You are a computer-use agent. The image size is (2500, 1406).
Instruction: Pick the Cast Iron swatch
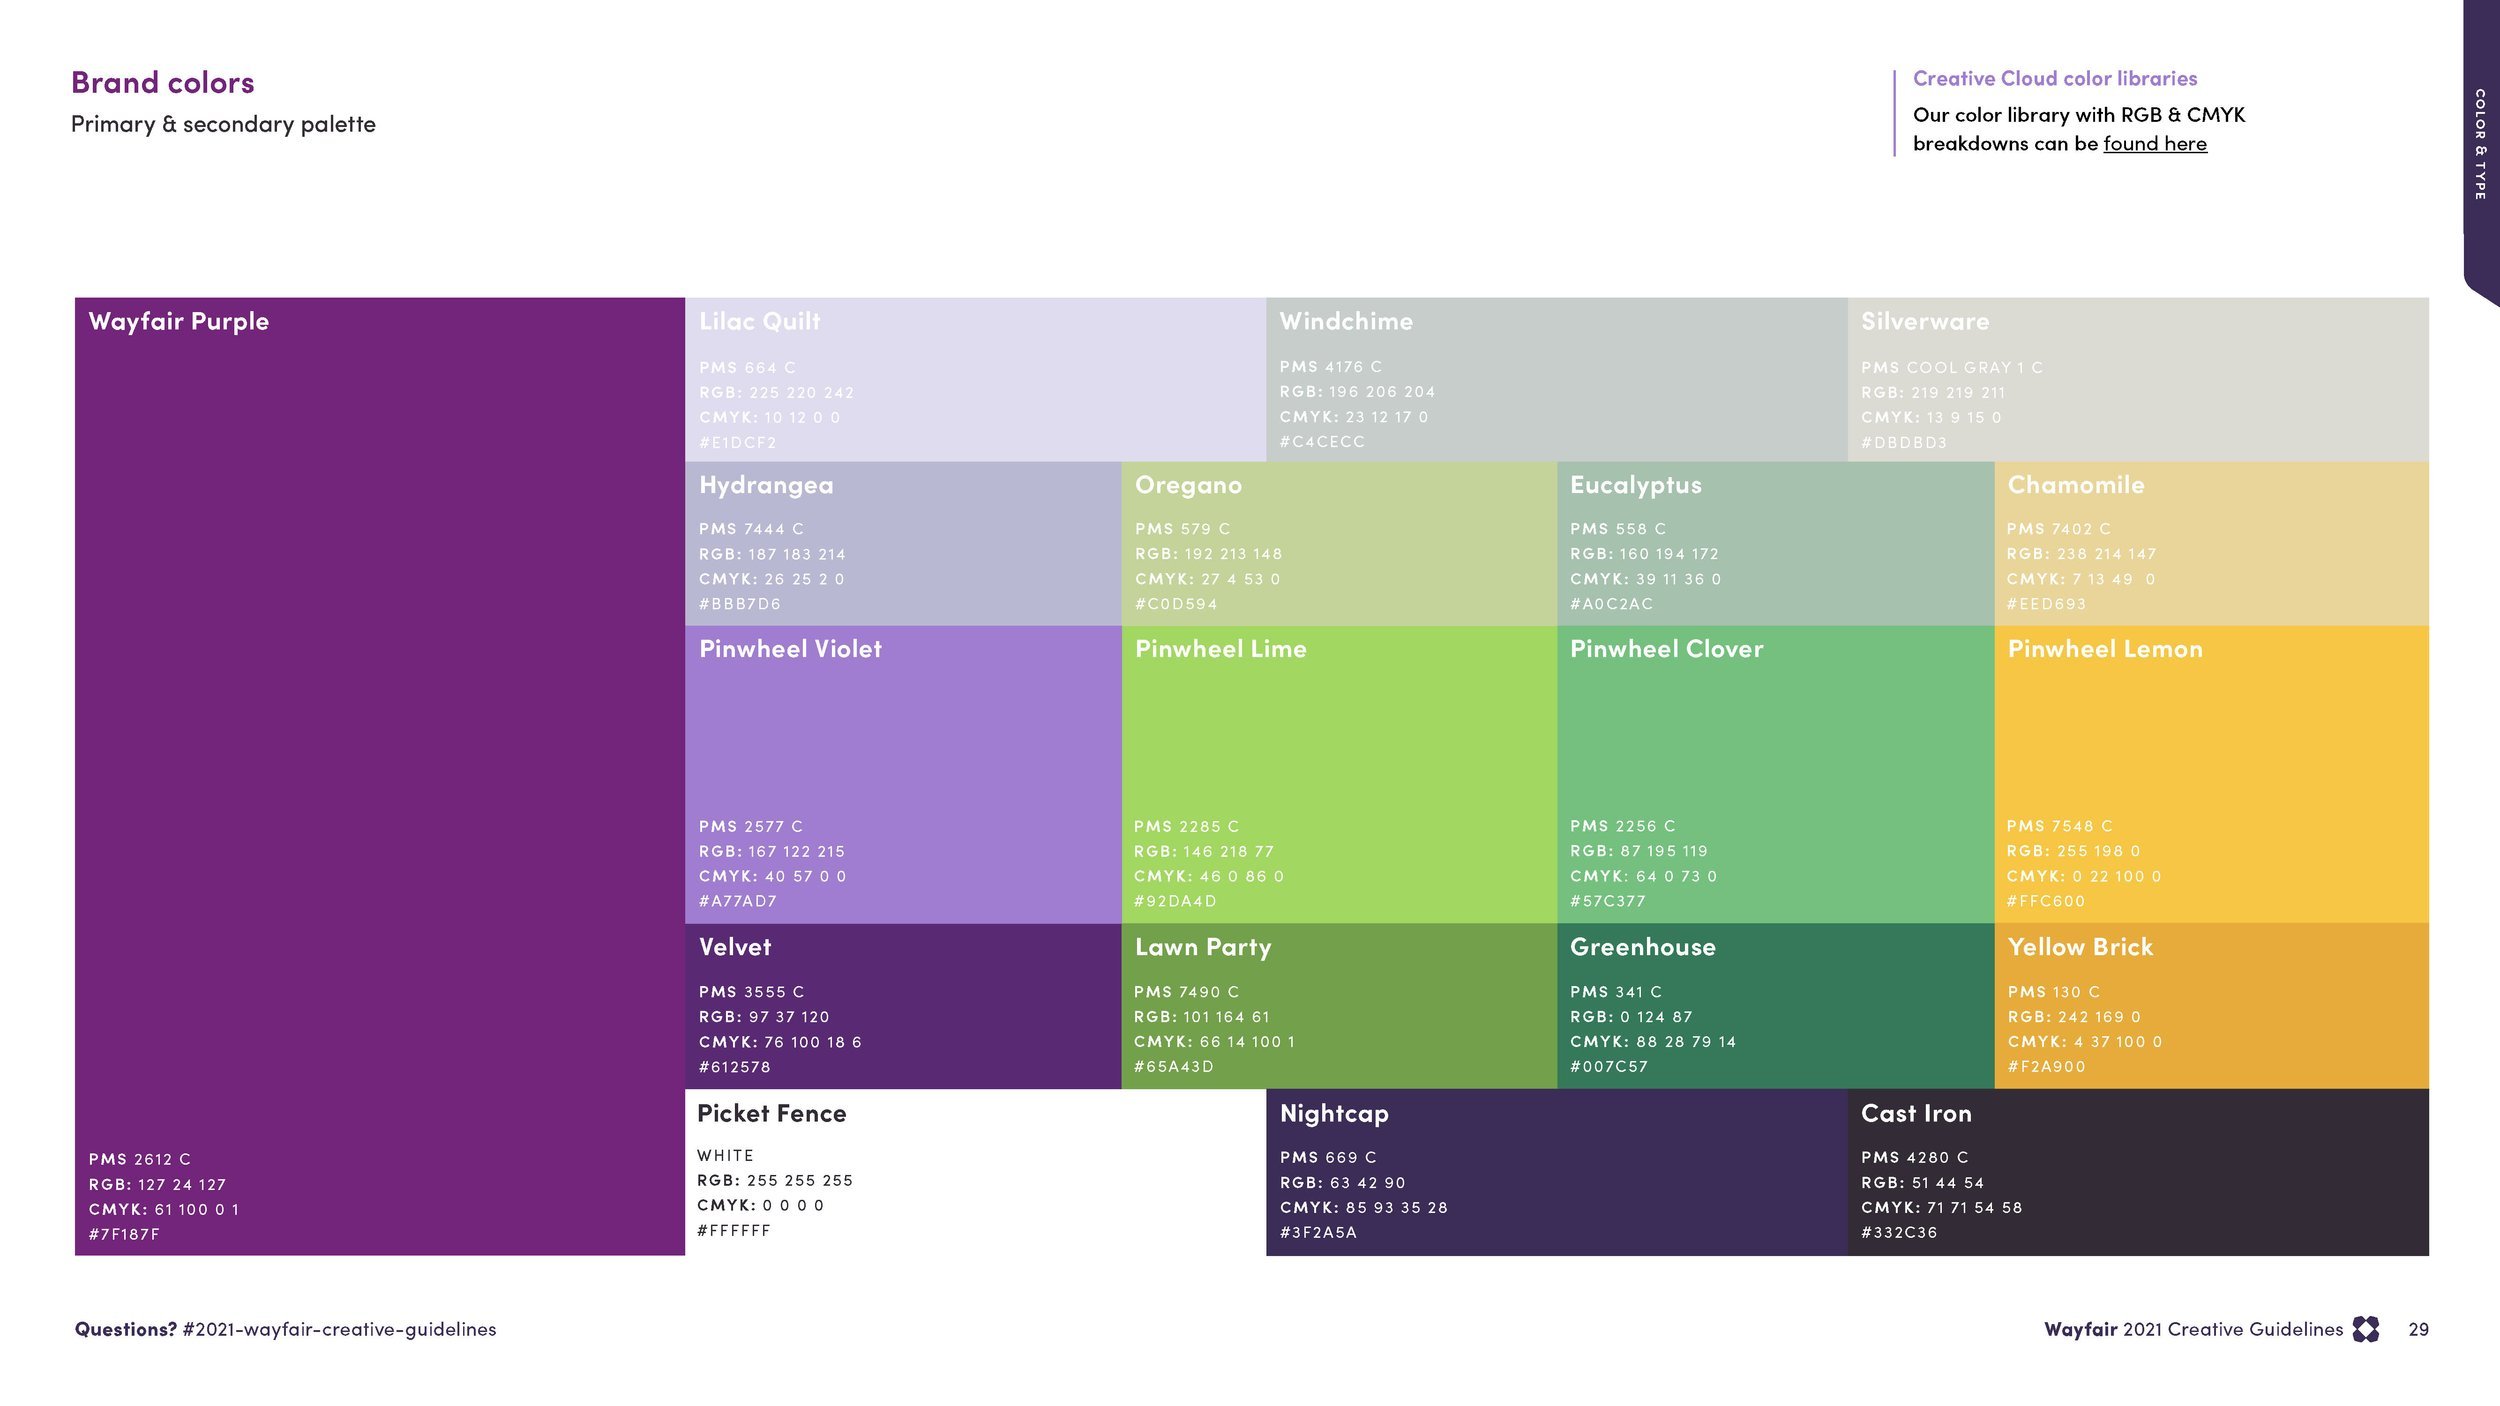[2138, 1172]
